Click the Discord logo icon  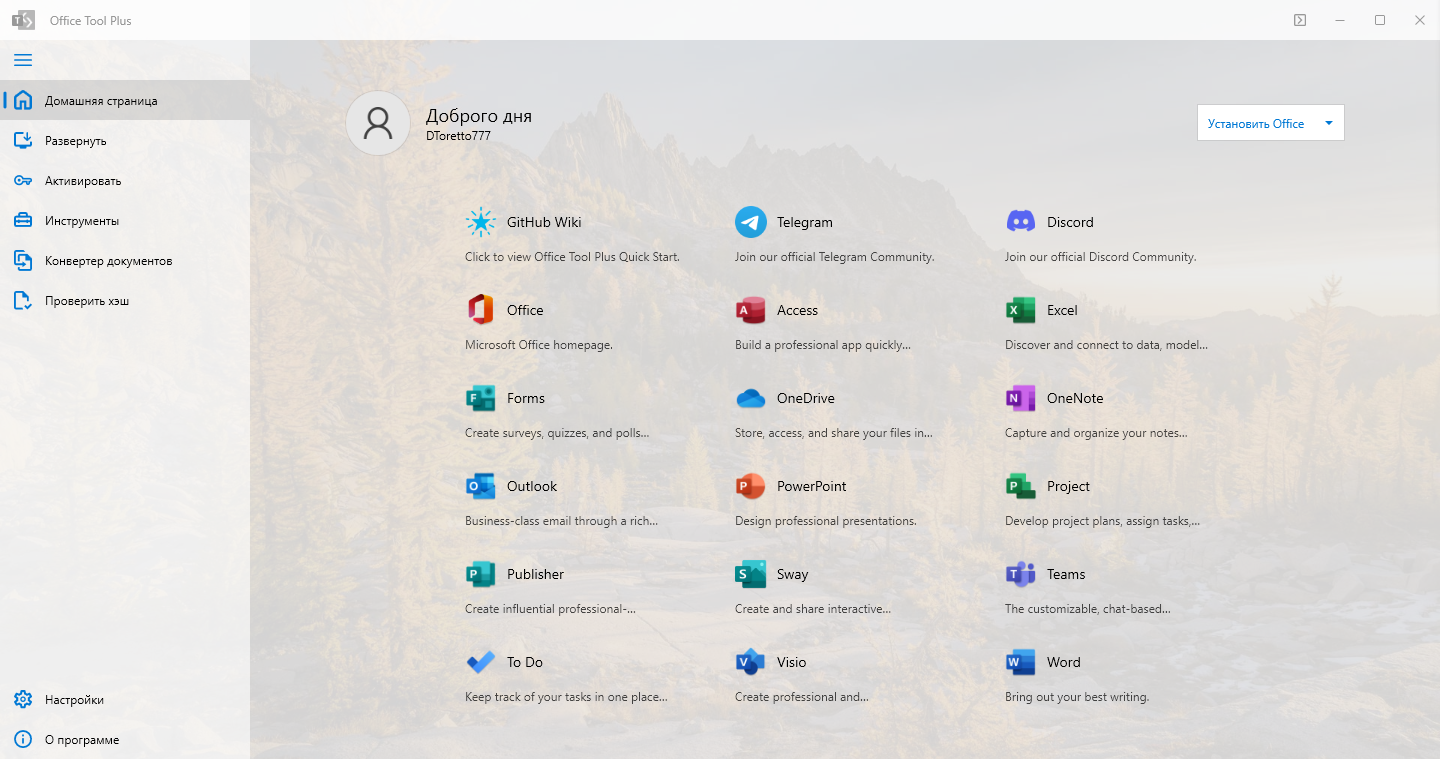[x=1021, y=222]
